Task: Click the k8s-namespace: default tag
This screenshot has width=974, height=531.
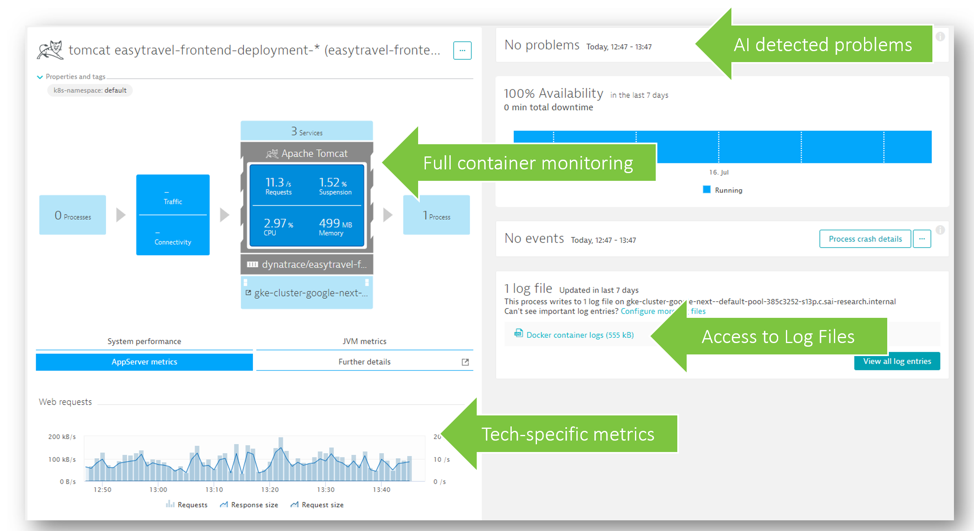Action: 90,91
